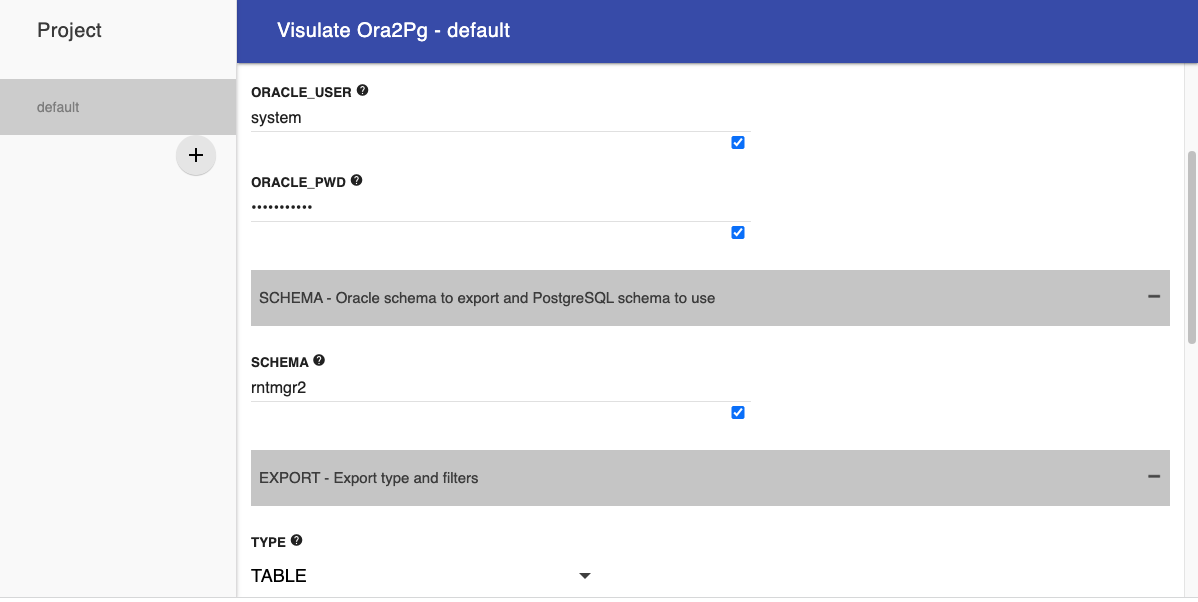Click the Visulate Ora2Pg - default title
Screen dimensions: 1198x602
pos(394,31)
